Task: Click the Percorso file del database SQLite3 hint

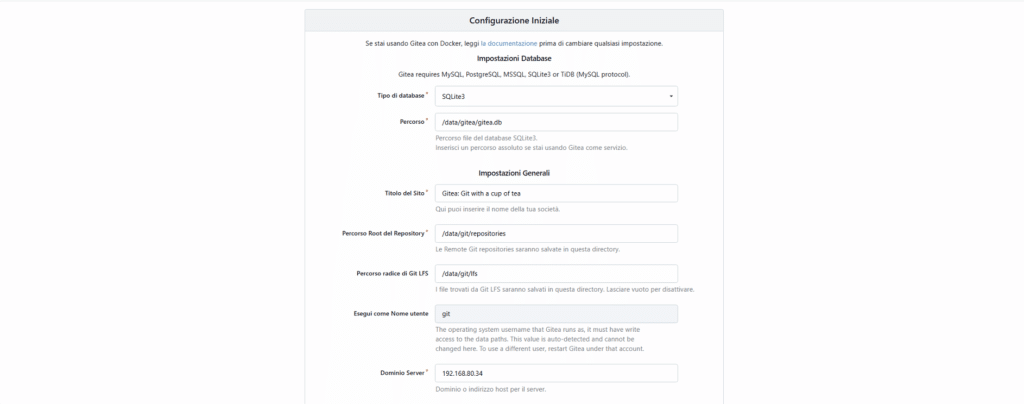Action: pos(486,138)
